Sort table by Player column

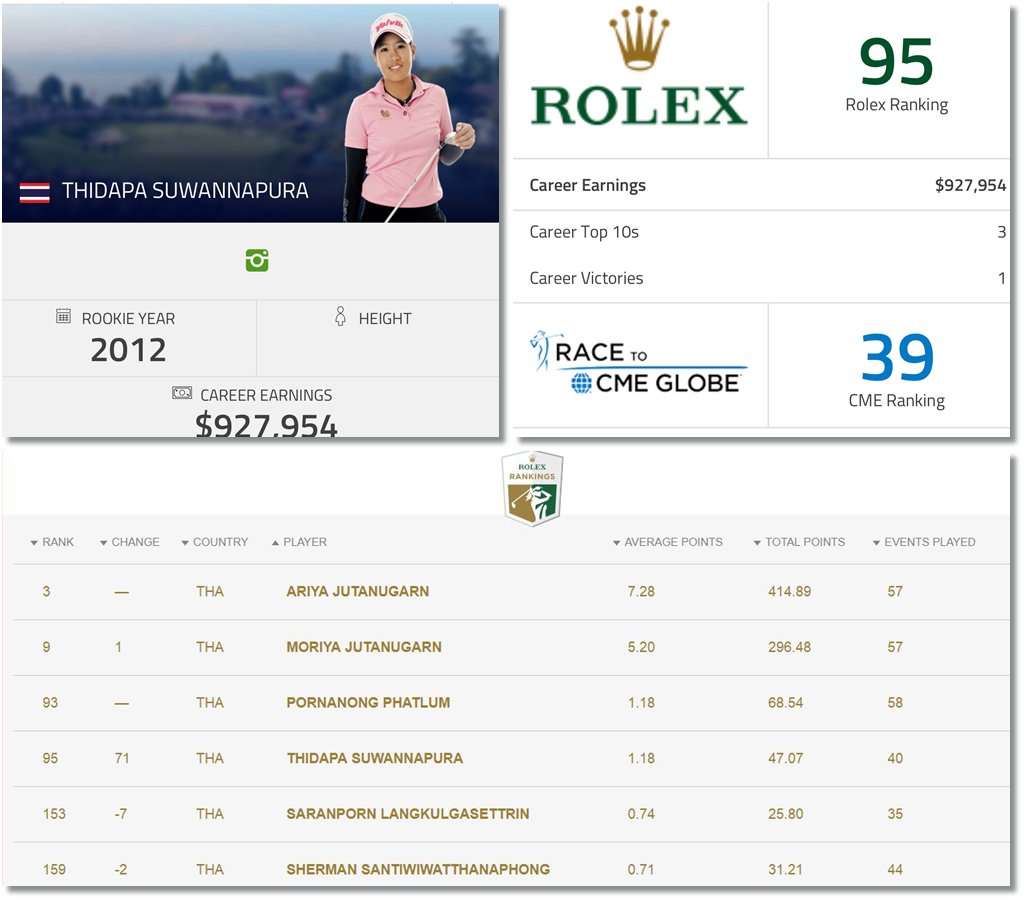coord(299,542)
